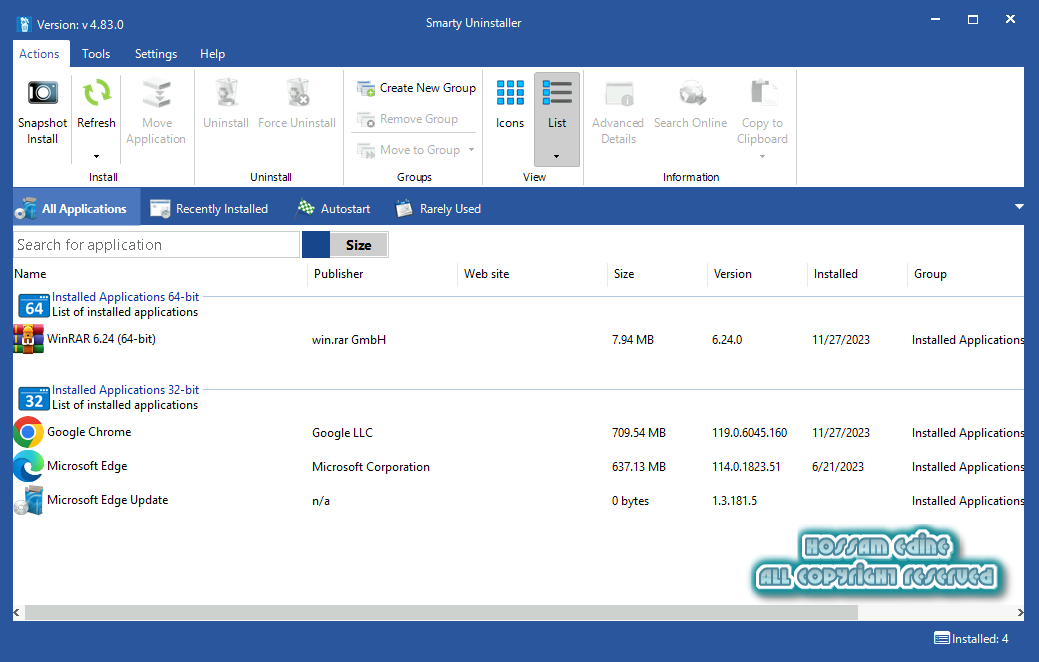Screen dimensions: 1039x662
Task: Select the Microsoft Edge name text
Action: pyautogui.click(x=87, y=466)
